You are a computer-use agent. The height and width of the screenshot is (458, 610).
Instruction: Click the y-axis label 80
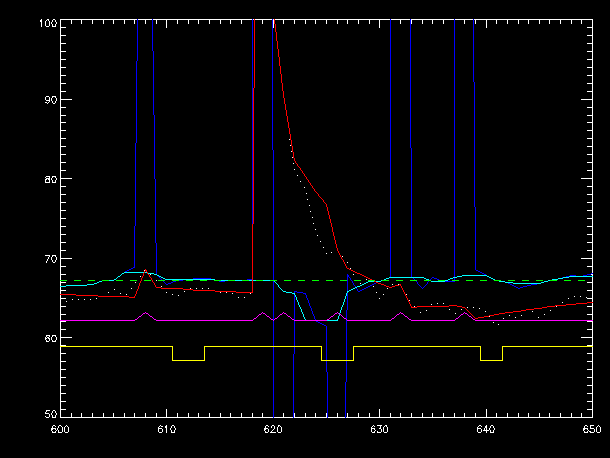coord(51,179)
